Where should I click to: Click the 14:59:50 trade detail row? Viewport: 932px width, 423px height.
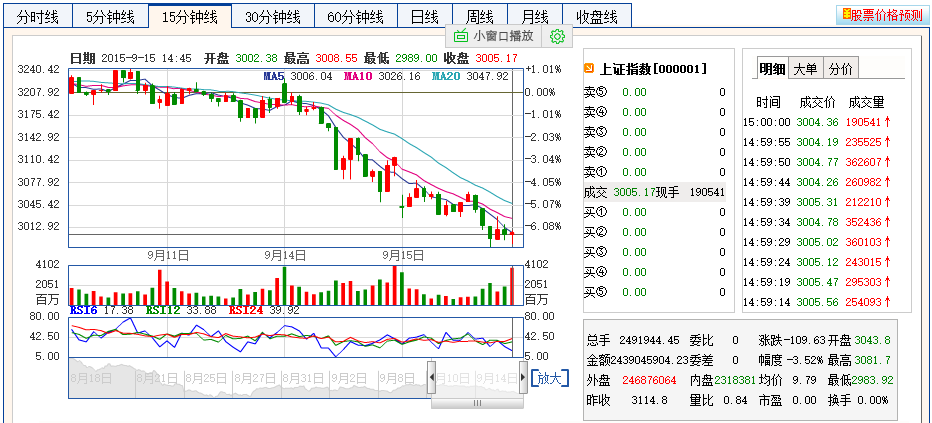pos(817,162)
